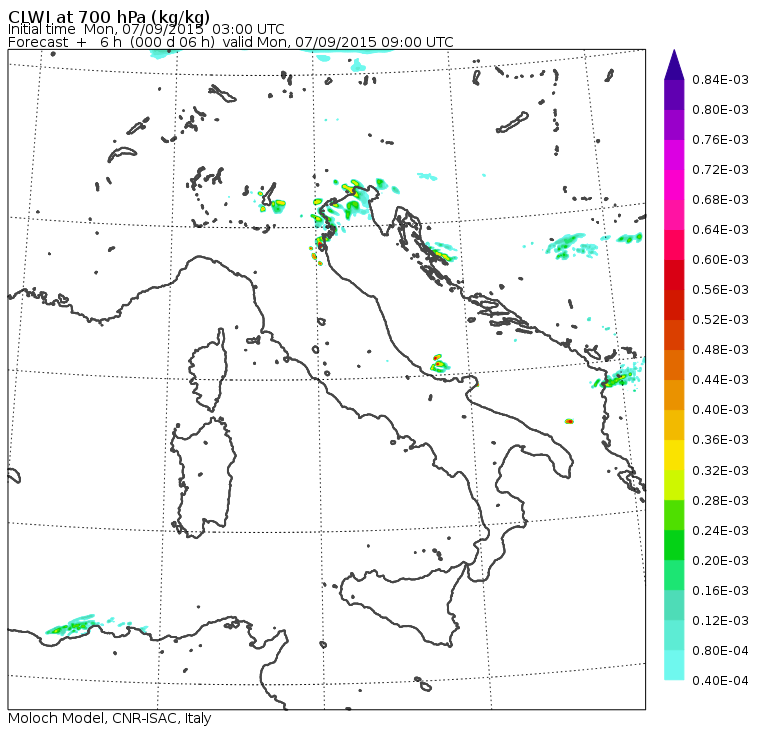Click the 0.72E-03 colorbar label
The image size is (760, 731).
coord(720,170)
